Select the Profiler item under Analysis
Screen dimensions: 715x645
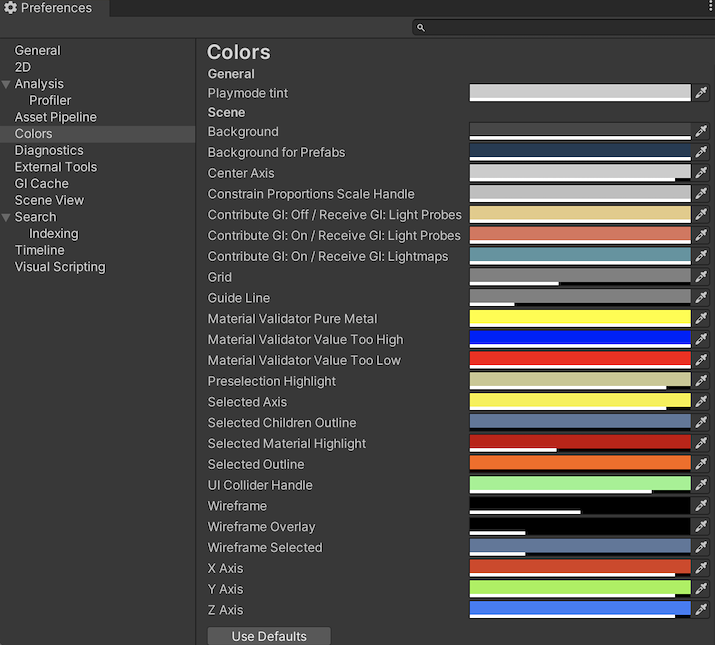(x=50, y=100)
